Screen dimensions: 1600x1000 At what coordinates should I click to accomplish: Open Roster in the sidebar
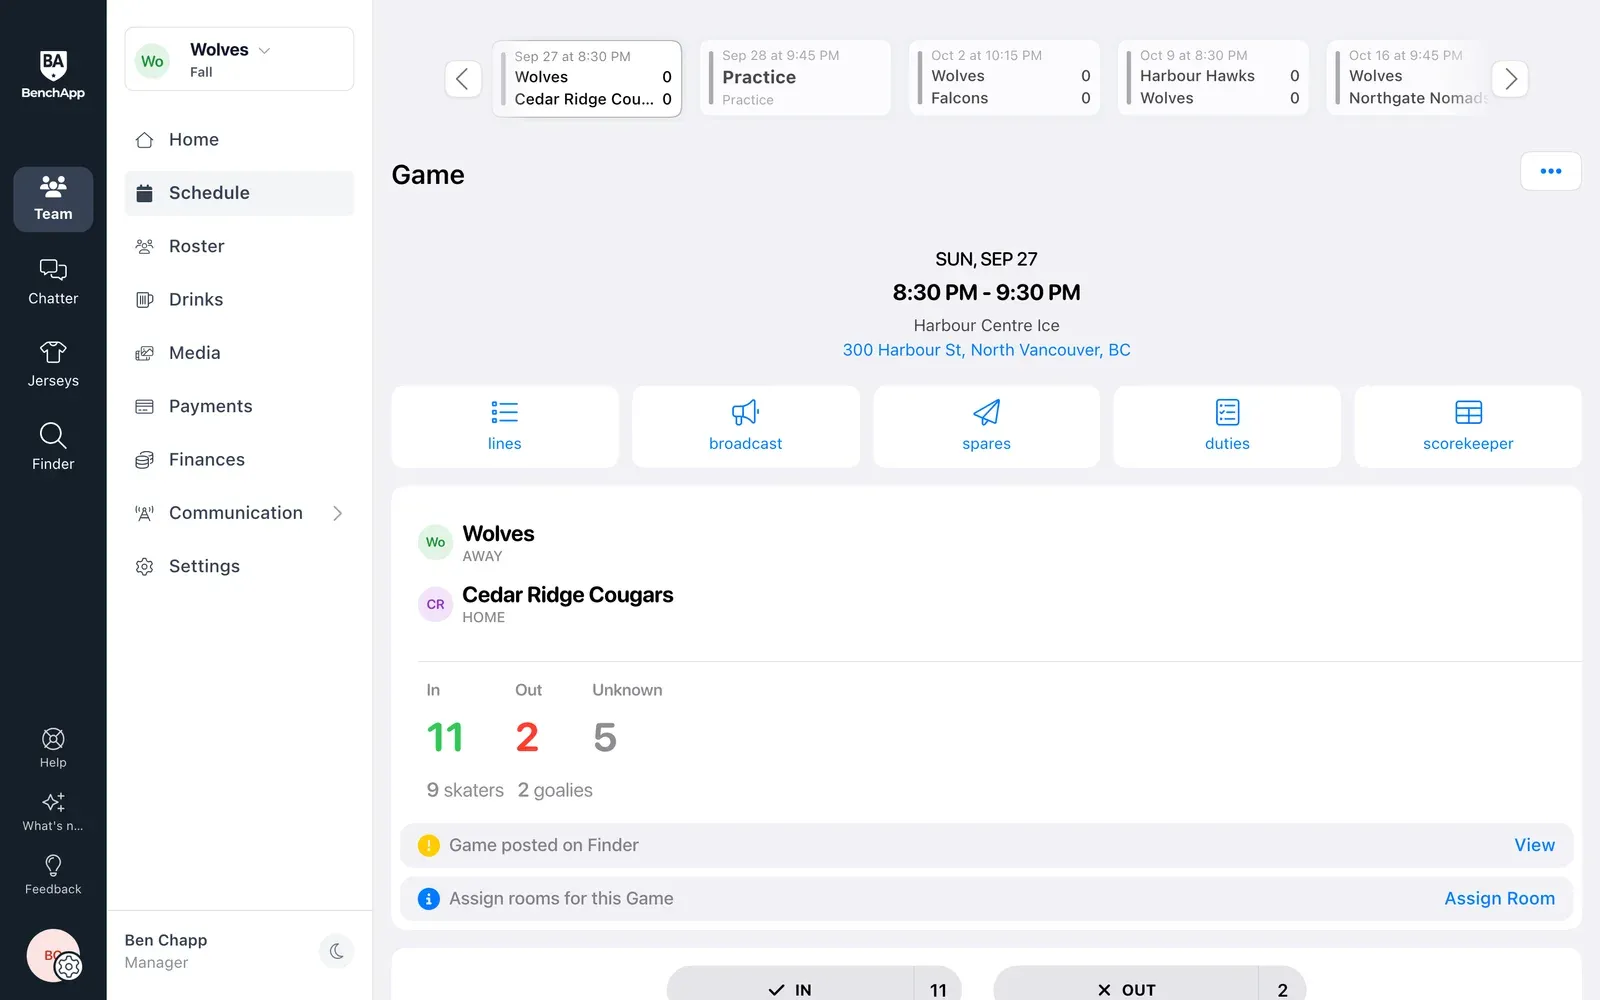[x=239, y=246]
